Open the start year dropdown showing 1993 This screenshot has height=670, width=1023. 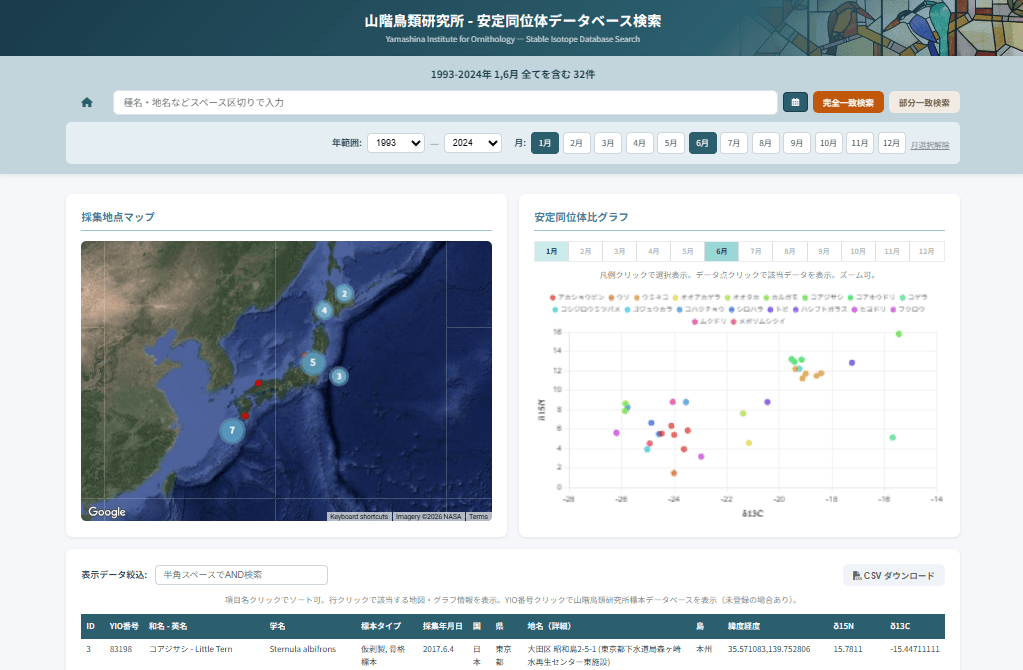396,143
